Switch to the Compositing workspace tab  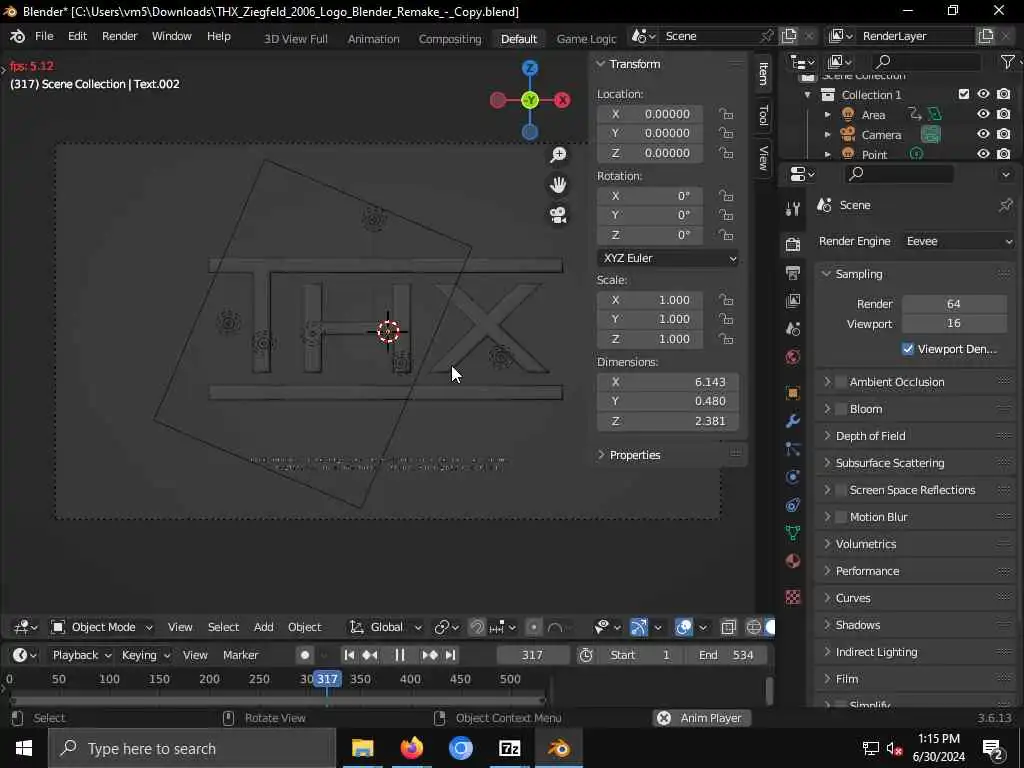point(450,39)
